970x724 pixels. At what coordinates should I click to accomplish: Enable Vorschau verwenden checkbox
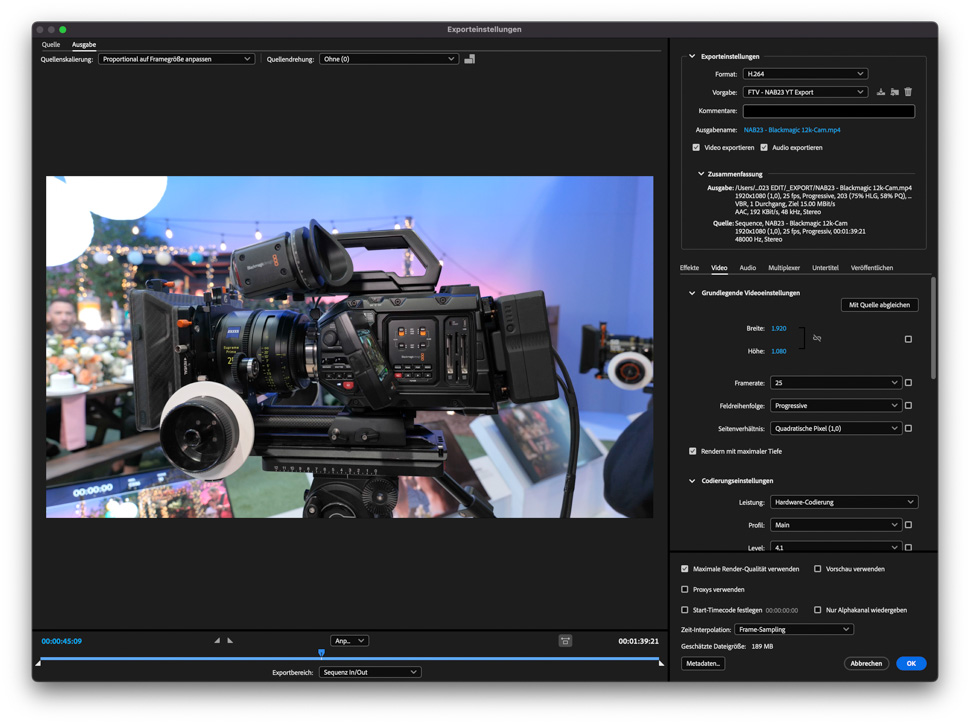click(818, 569)
